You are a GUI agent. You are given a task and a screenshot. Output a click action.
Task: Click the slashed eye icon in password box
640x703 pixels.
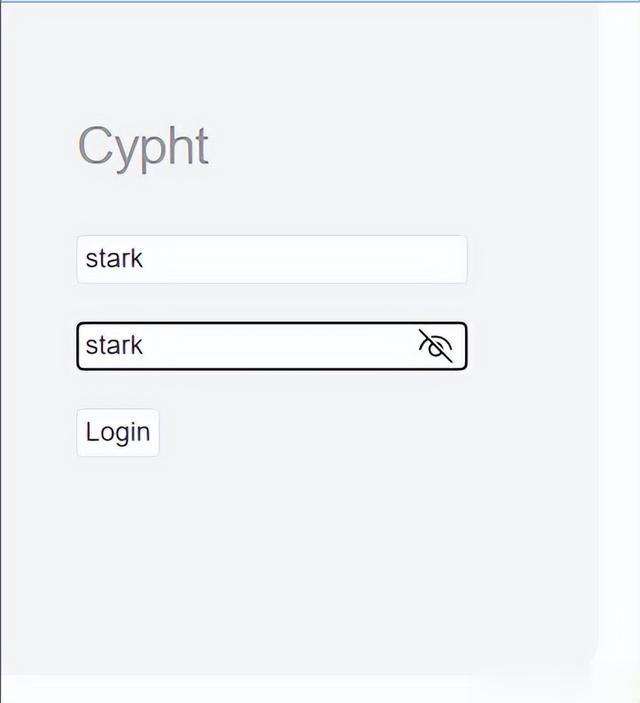(435, 346)
